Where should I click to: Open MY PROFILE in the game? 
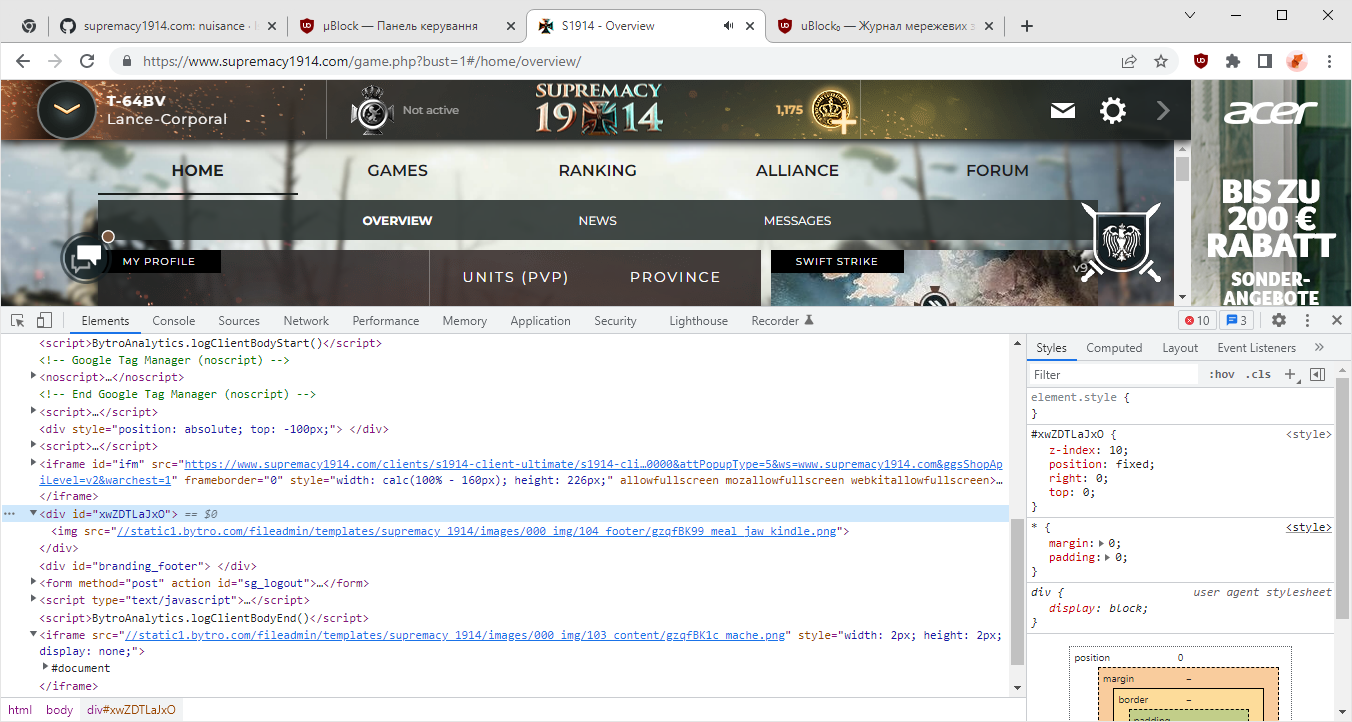pos(160,260)
